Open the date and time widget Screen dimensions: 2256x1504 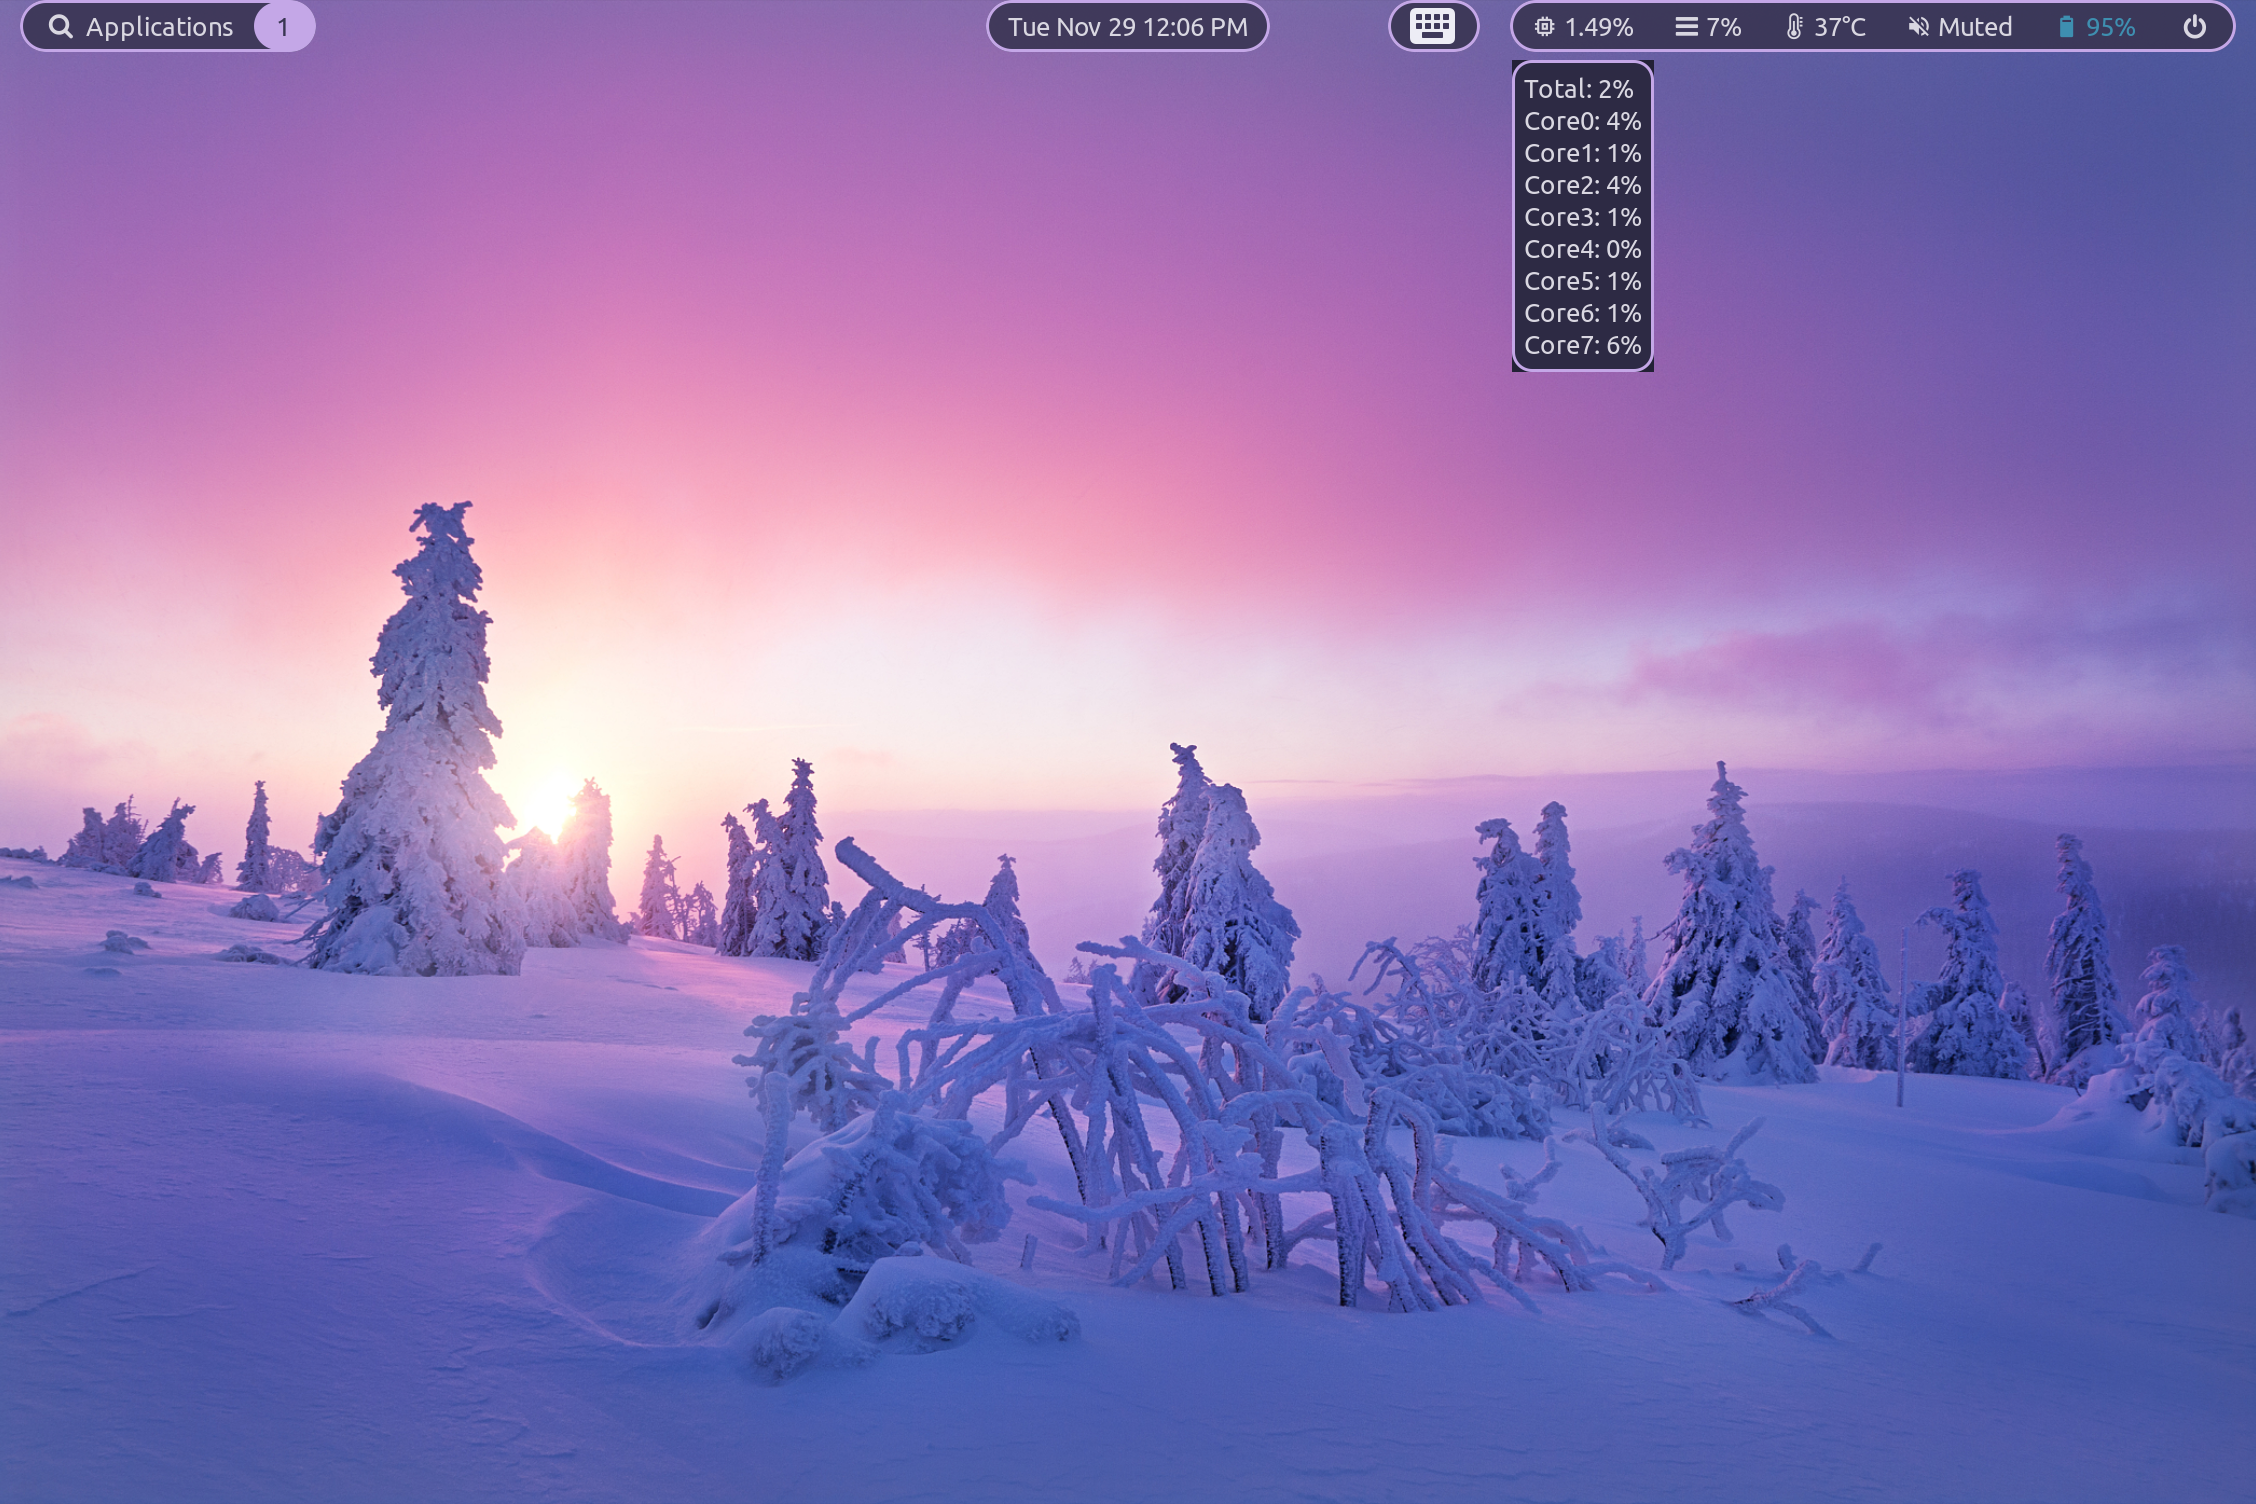click(1127, 27)
